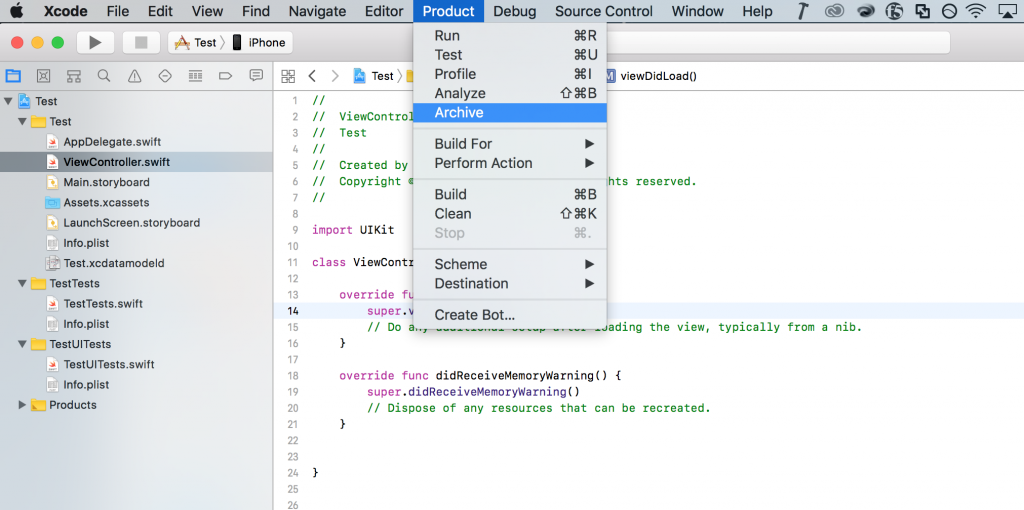Open the Destination submenu
This screenshot has width=1024, height=510.
(x=510, y=283)
